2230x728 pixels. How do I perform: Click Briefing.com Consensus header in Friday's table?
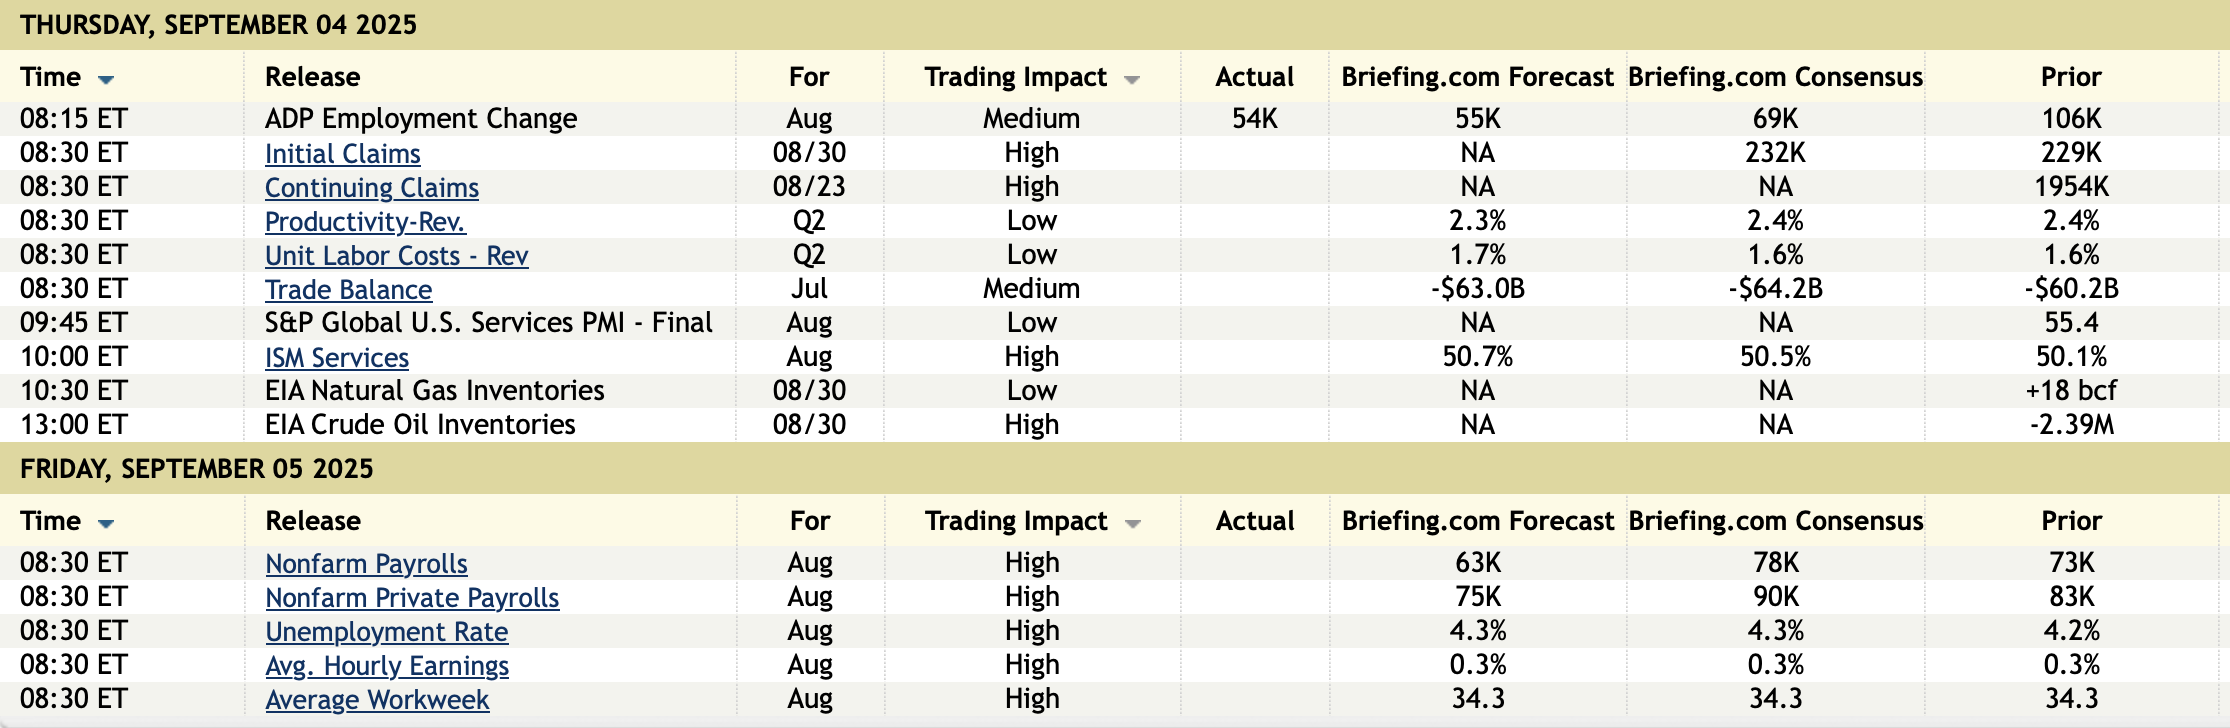(x=1776, y=521)
